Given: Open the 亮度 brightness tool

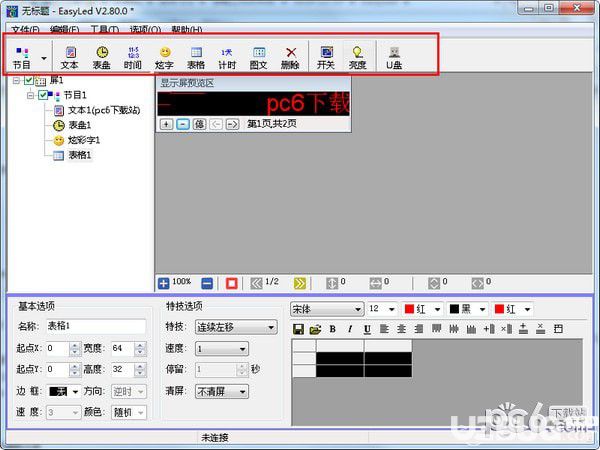Looking at the screenshot, I should (357, 58).
